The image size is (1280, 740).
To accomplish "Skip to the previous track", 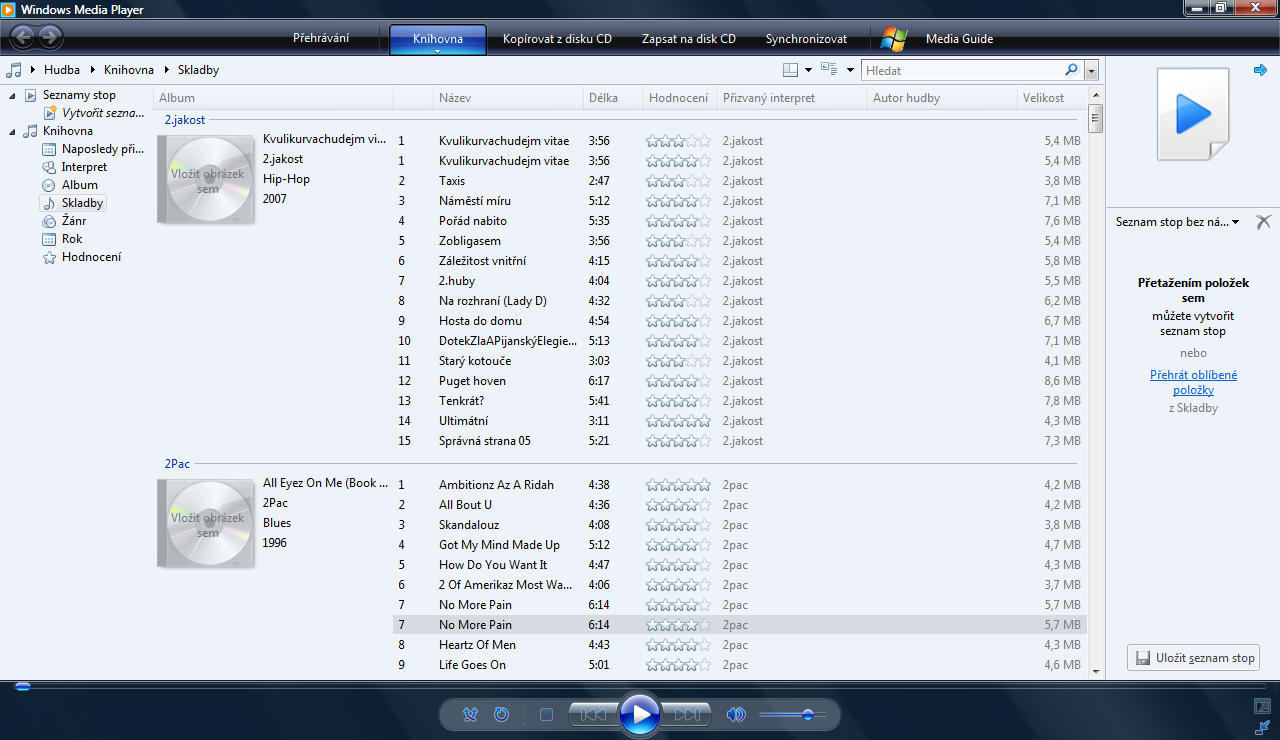I will (593, 715).
